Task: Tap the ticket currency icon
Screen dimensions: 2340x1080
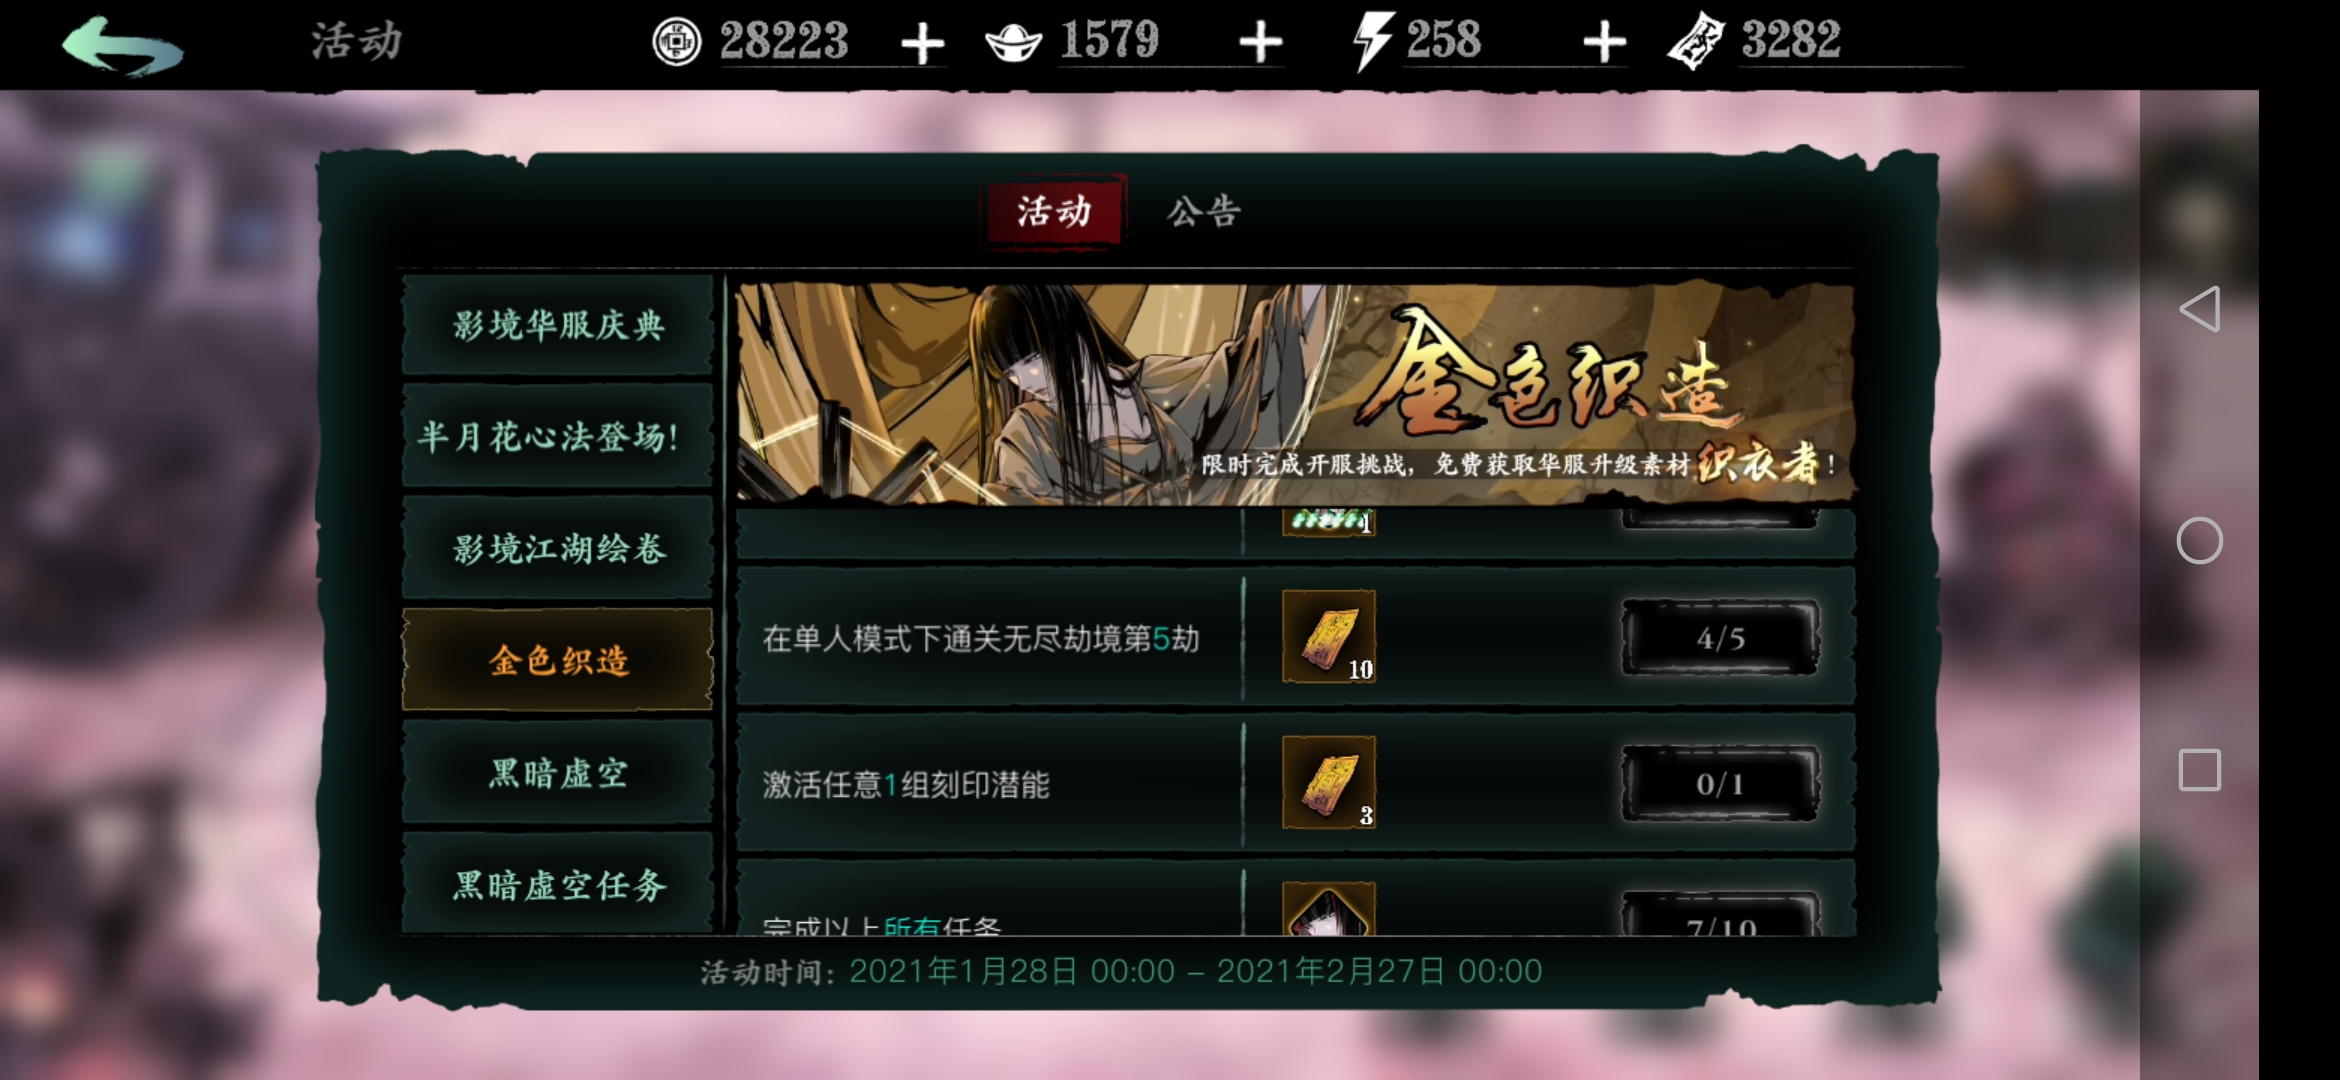Action: point(1696,43)
